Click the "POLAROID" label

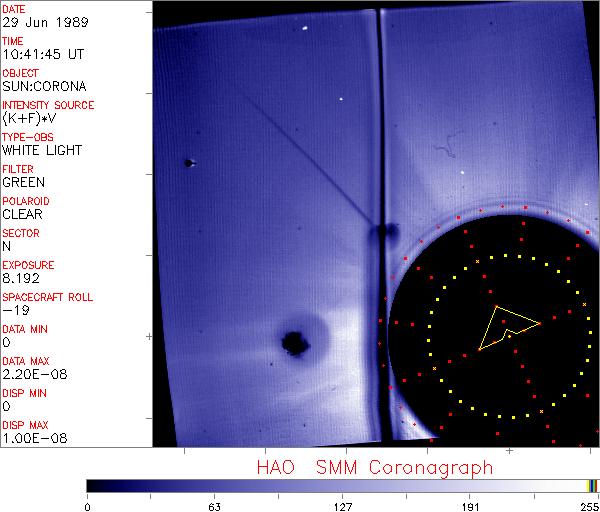point(26,201)
